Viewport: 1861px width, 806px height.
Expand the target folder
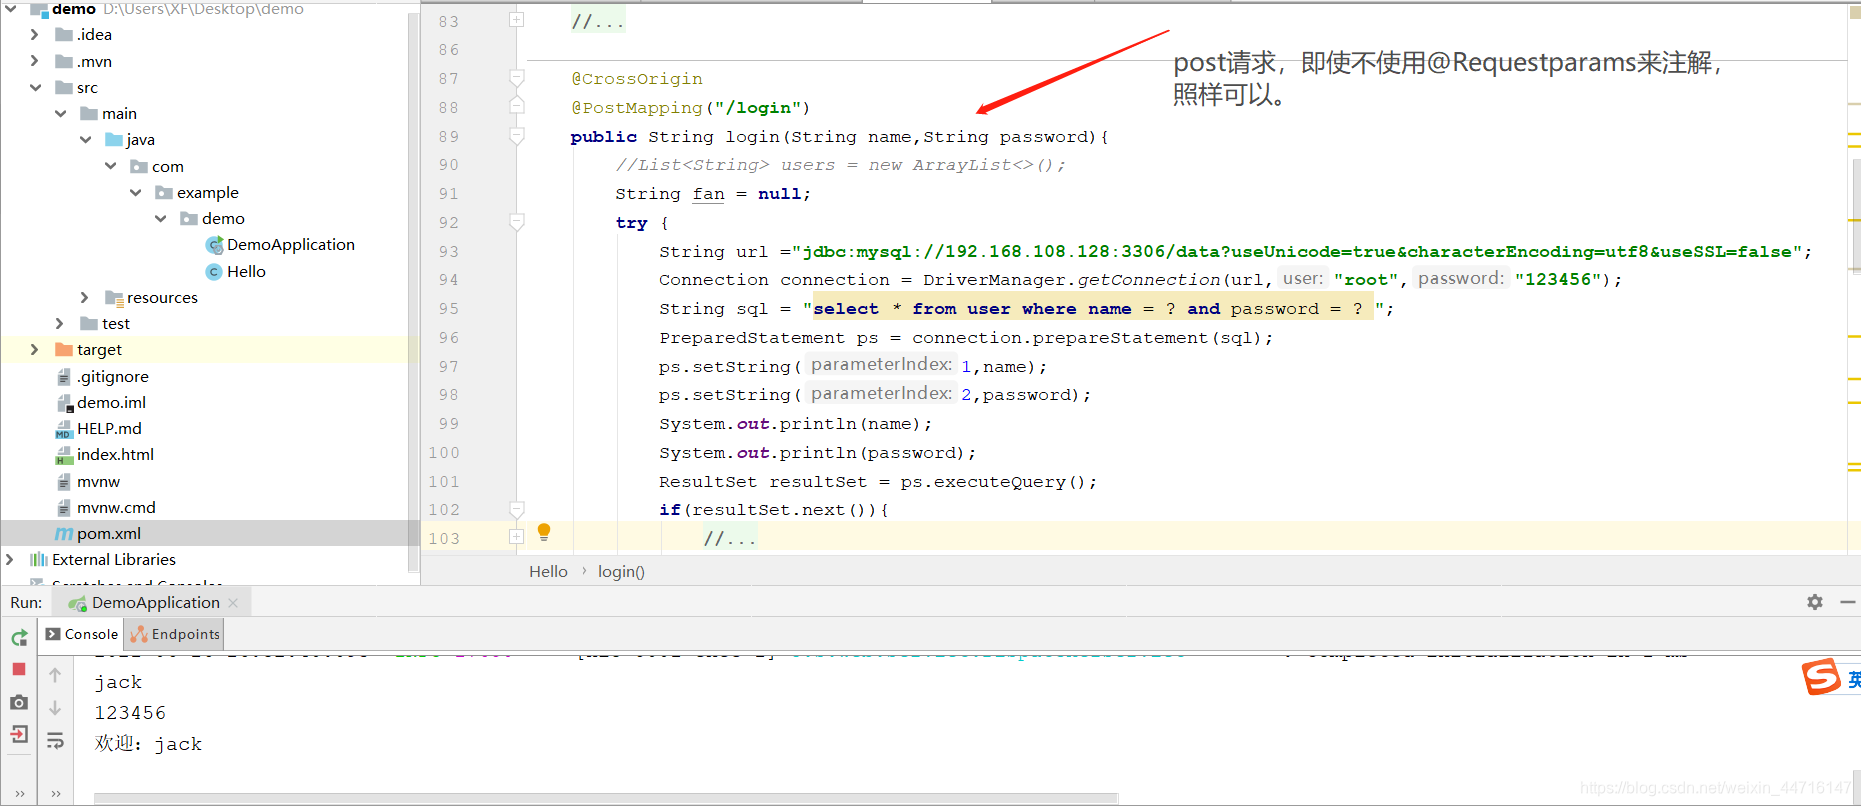pos(35,349)
